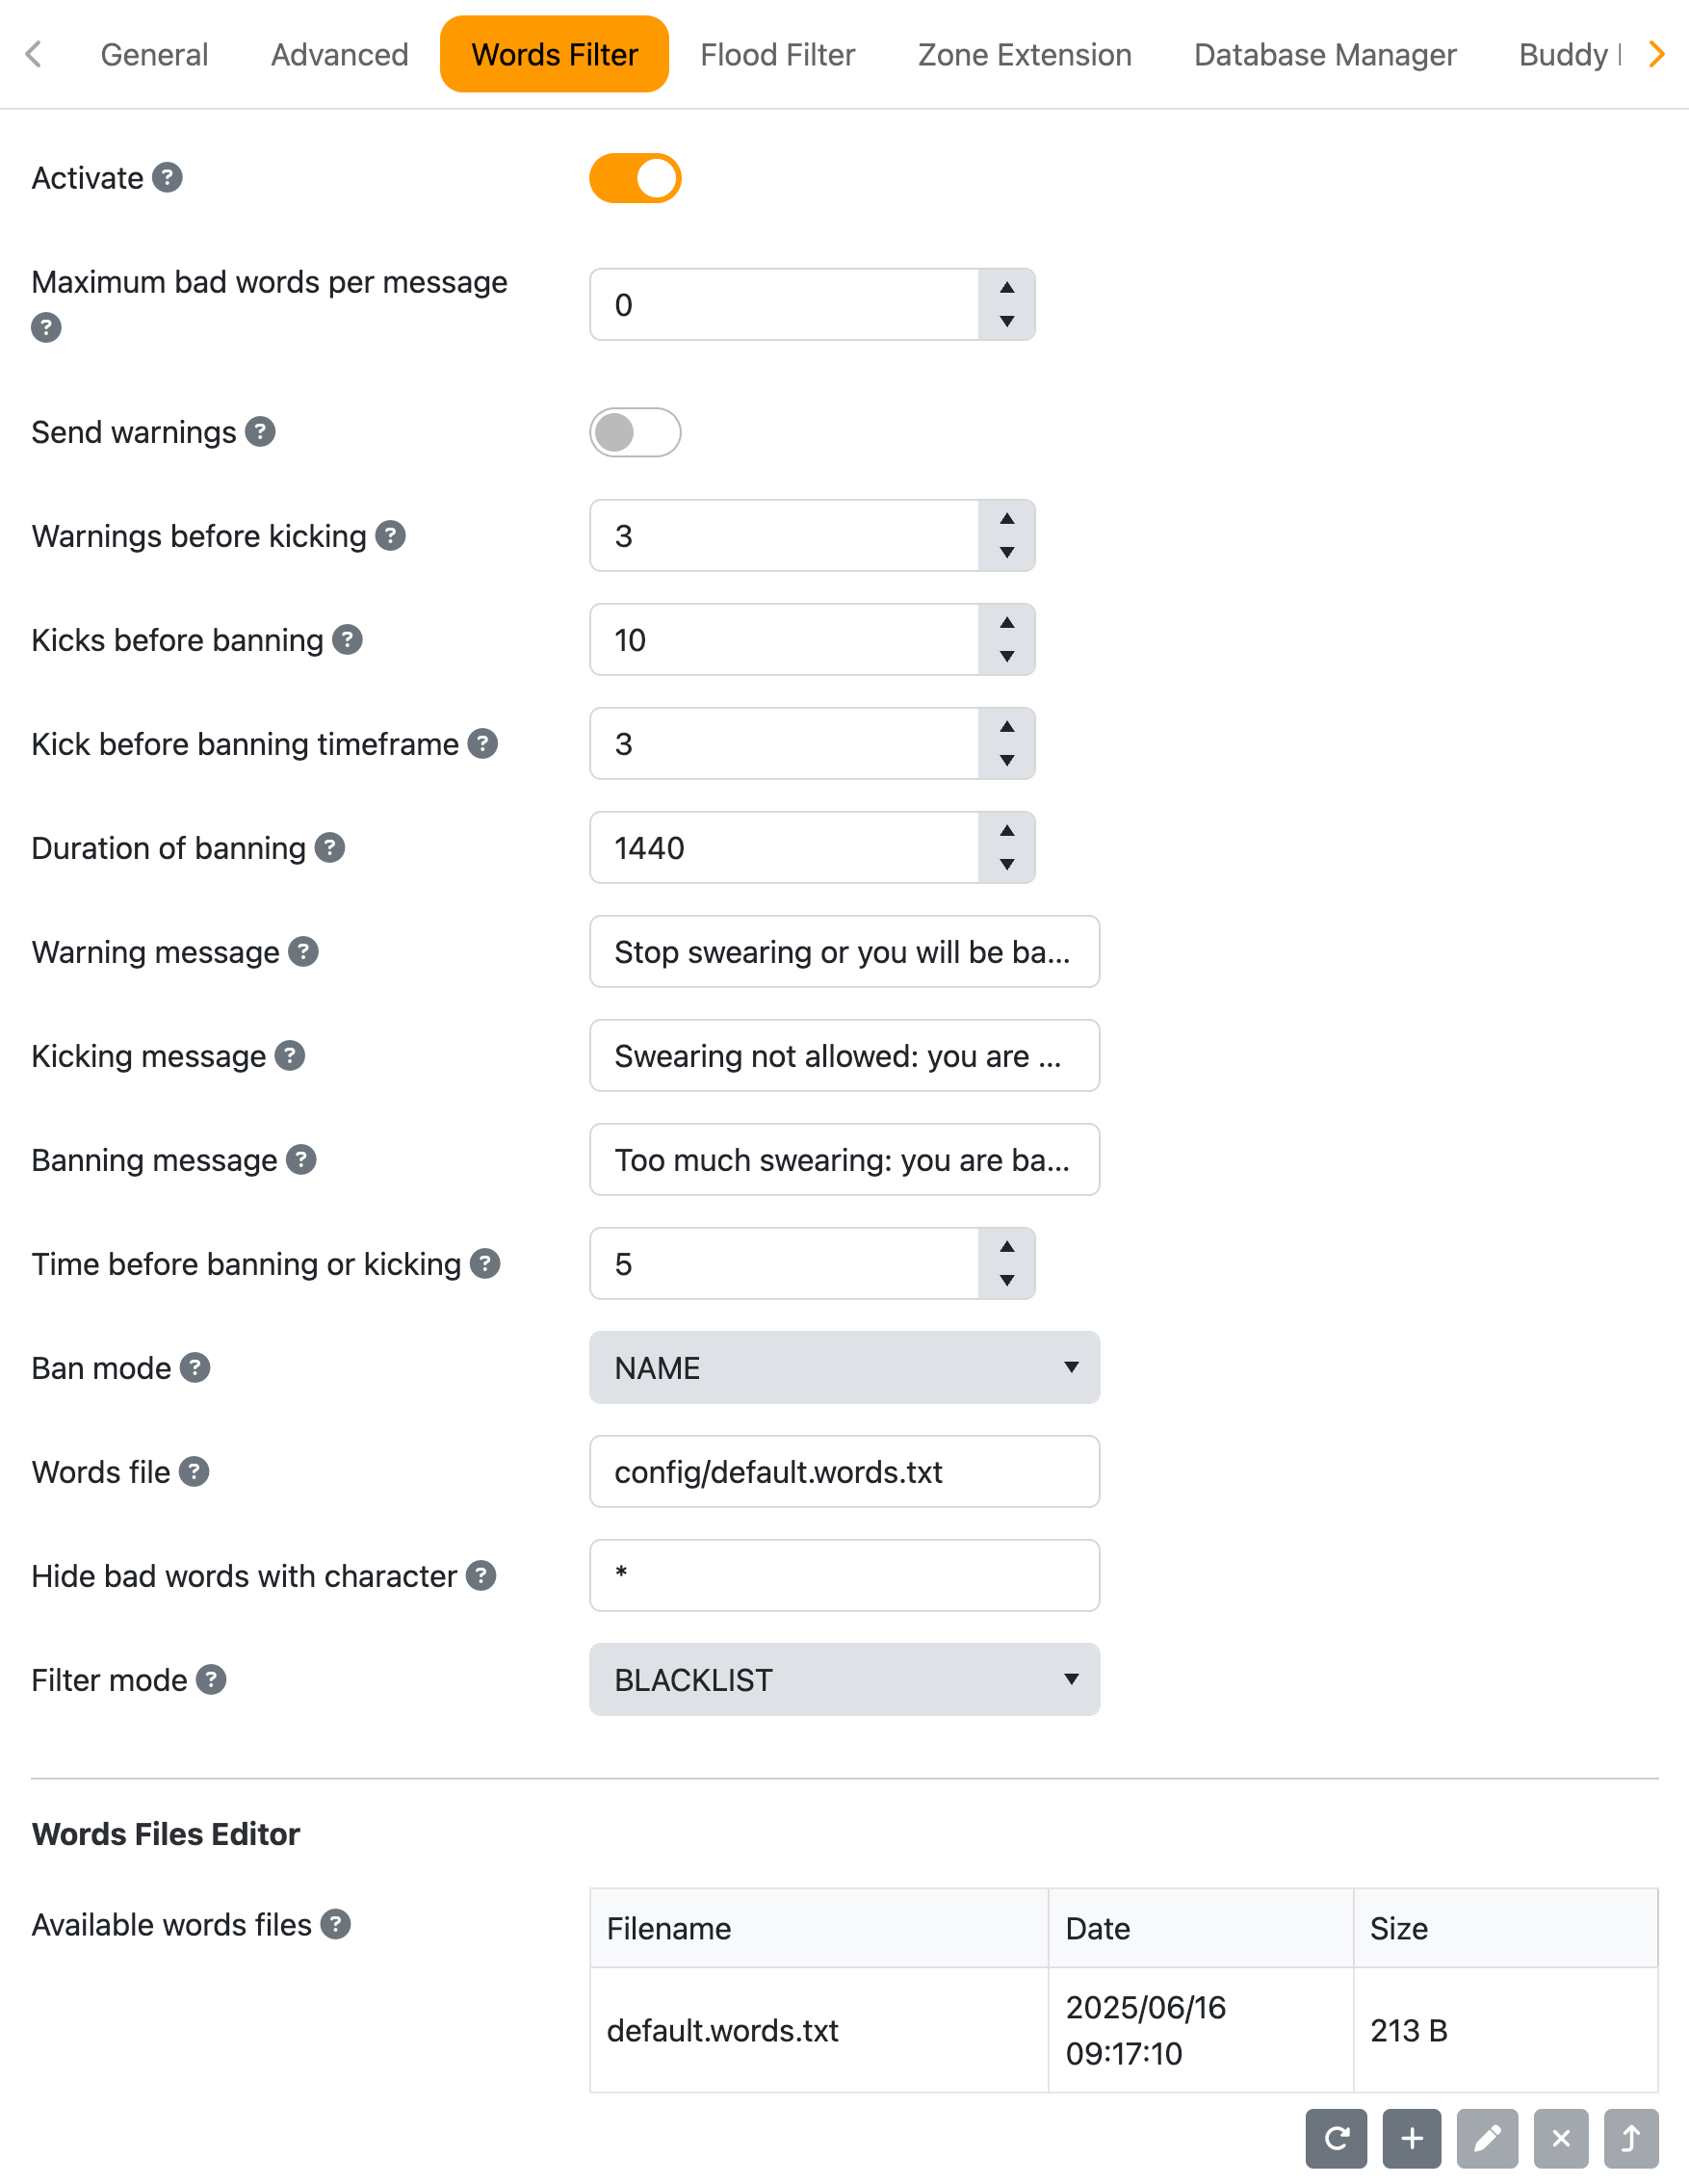This screenshot has width=1689, height=2184.
Task: Switch to the Flood Filter tab
Action: 777,54
